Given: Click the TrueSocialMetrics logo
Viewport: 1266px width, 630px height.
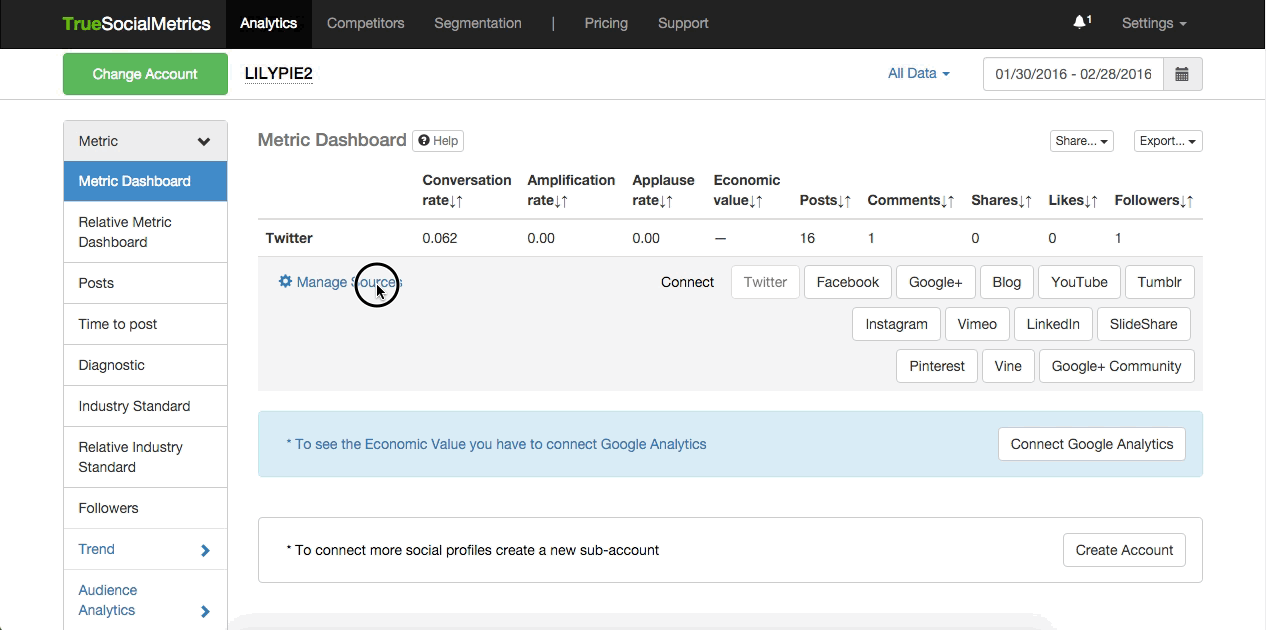Looking at the screenshot, I should 136,23.
